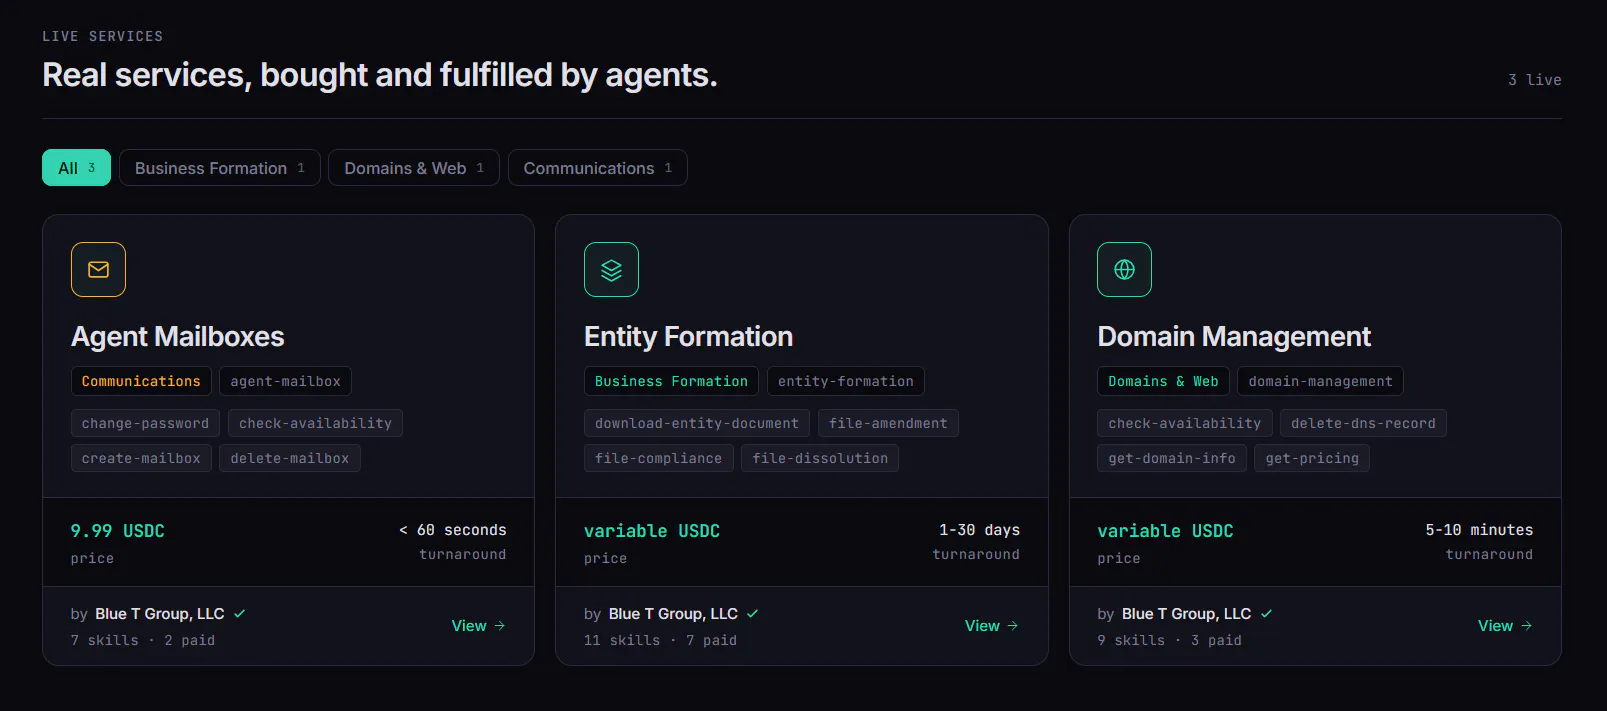Click the agent-mailbox tag

[x=285, y=381]
